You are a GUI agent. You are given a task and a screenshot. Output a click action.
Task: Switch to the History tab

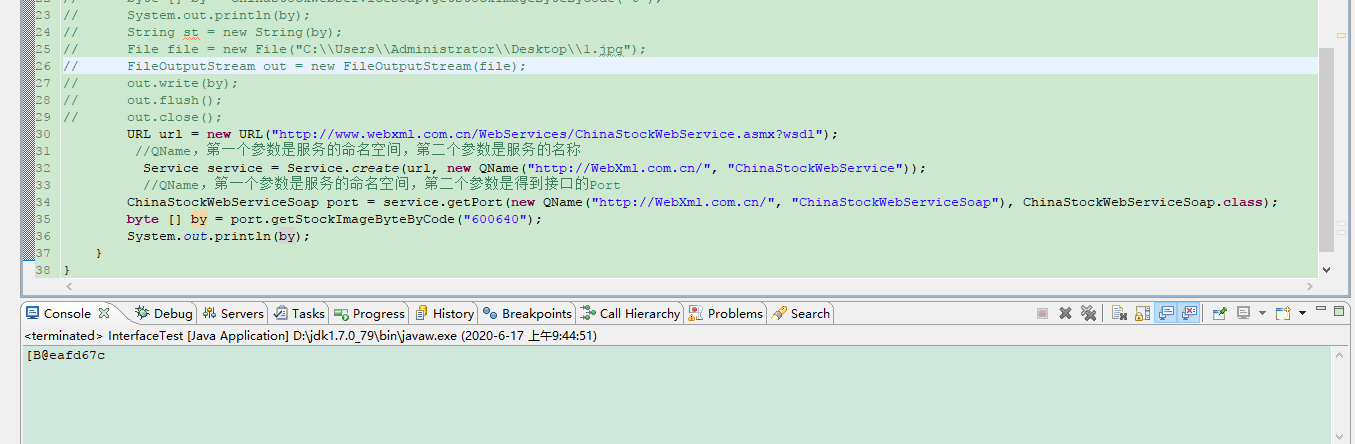point(444,313)
